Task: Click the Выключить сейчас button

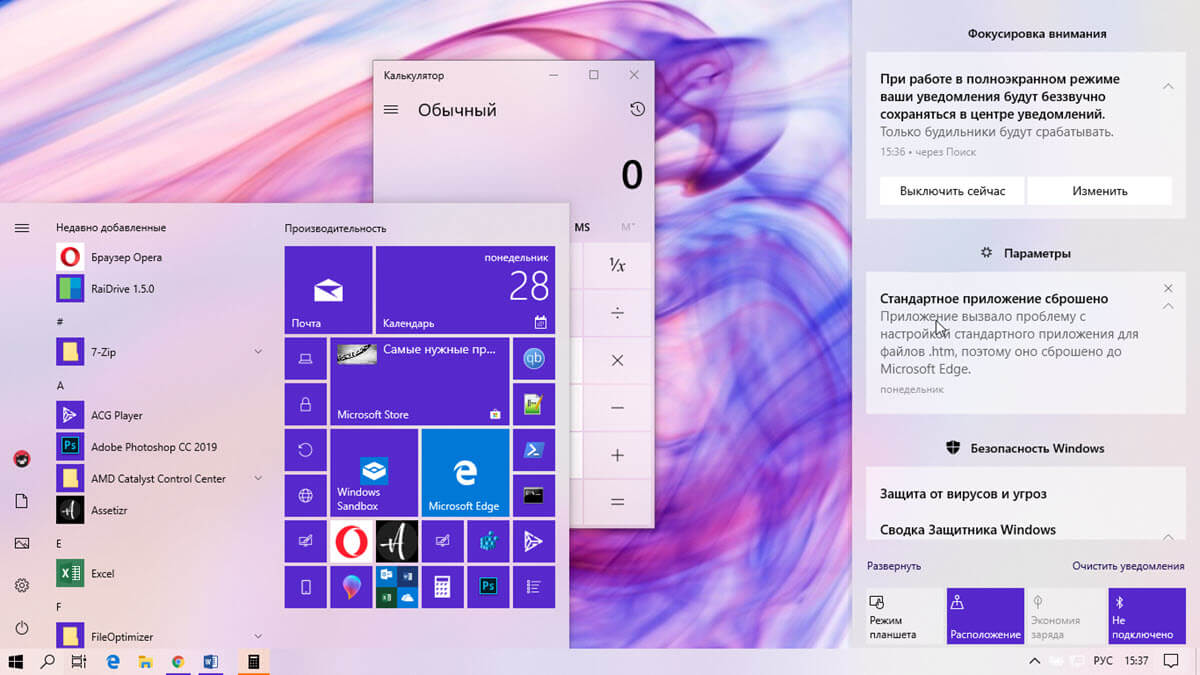Action: tap(952, 190)
